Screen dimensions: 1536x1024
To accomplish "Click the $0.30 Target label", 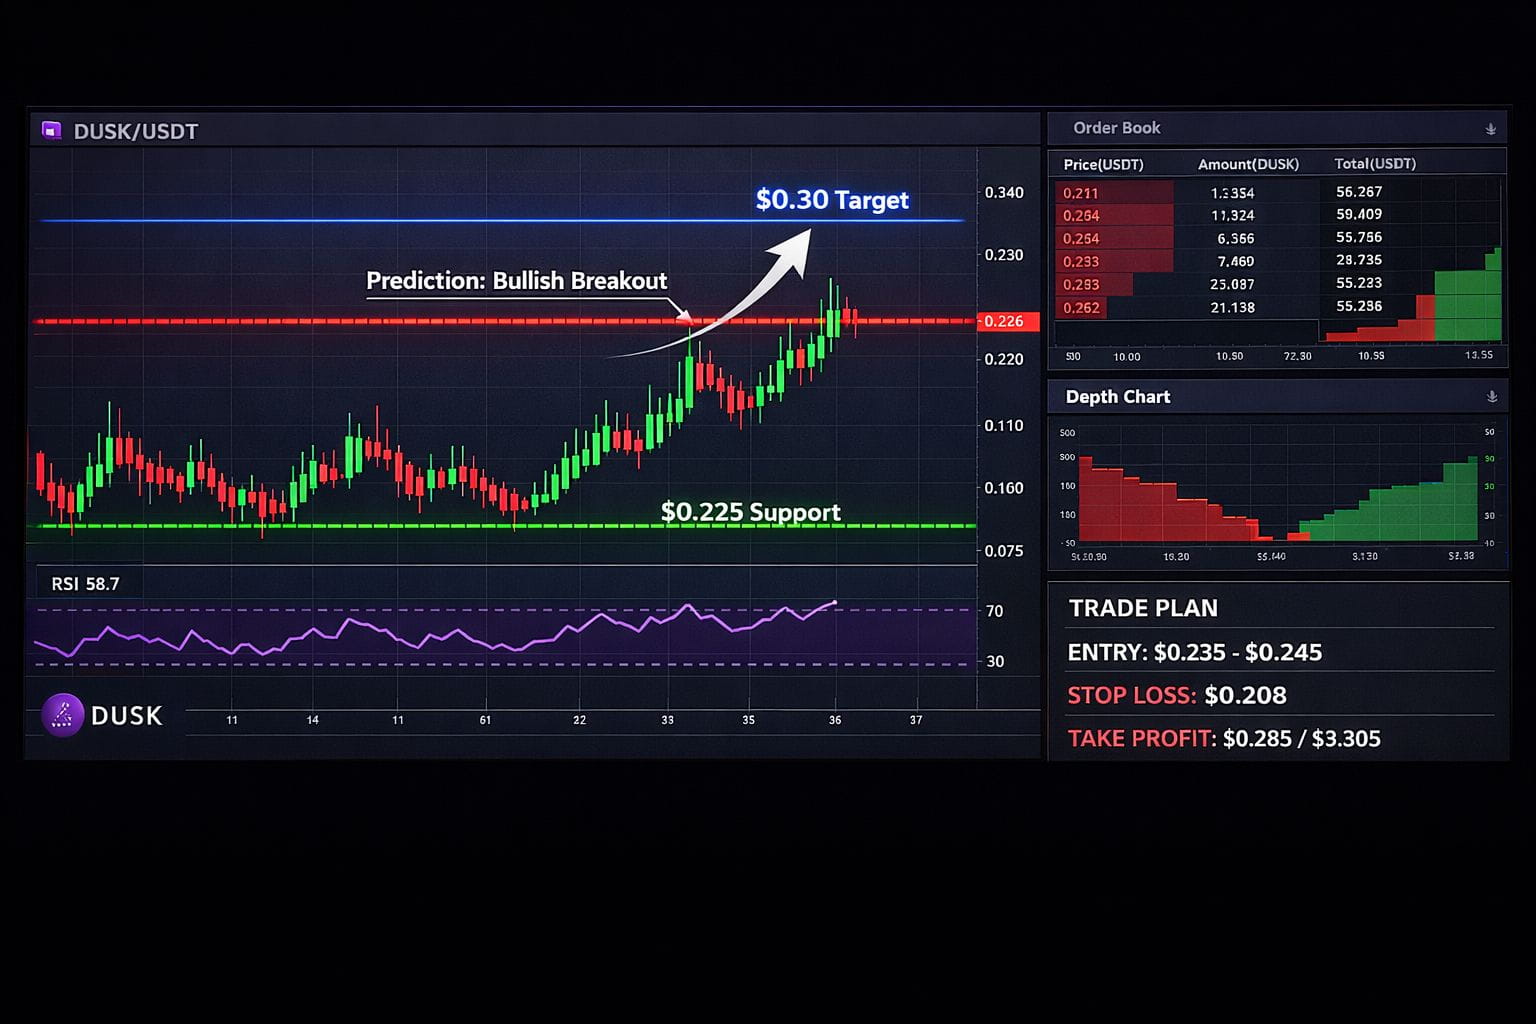I will coord(832,200).
